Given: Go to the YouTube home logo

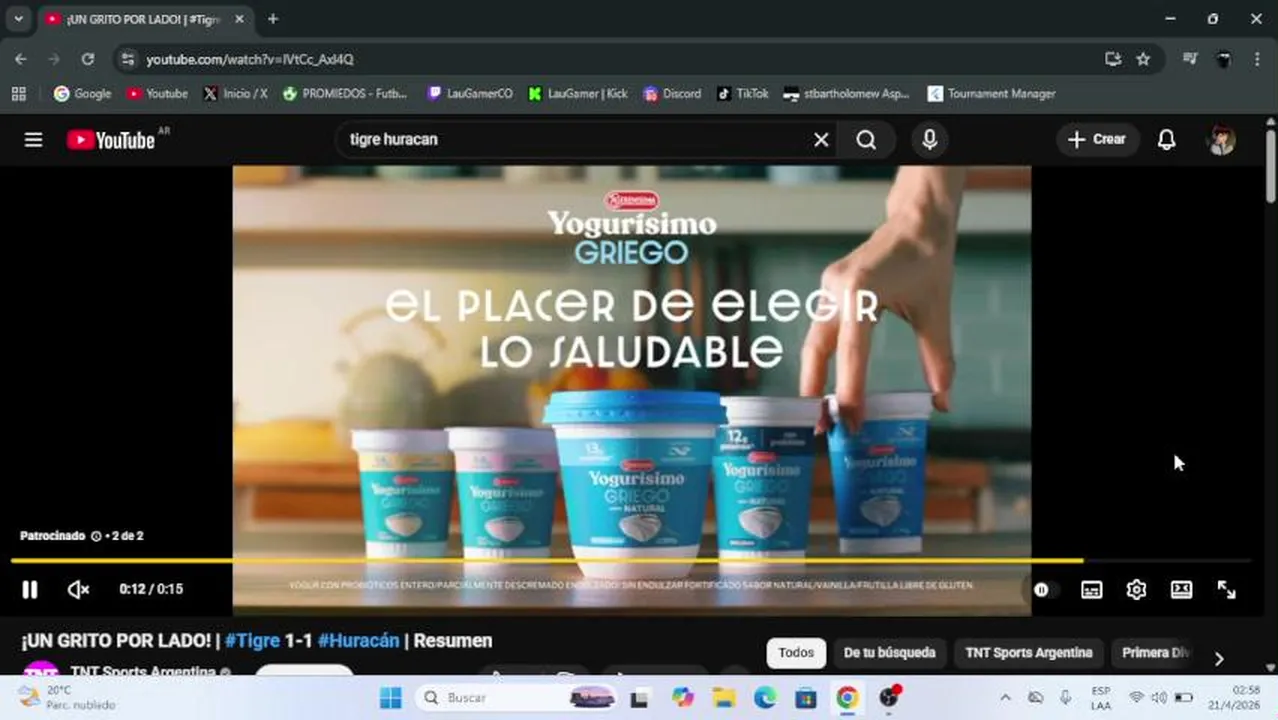Looking at the screenshot, I should [x=111, y=140].
